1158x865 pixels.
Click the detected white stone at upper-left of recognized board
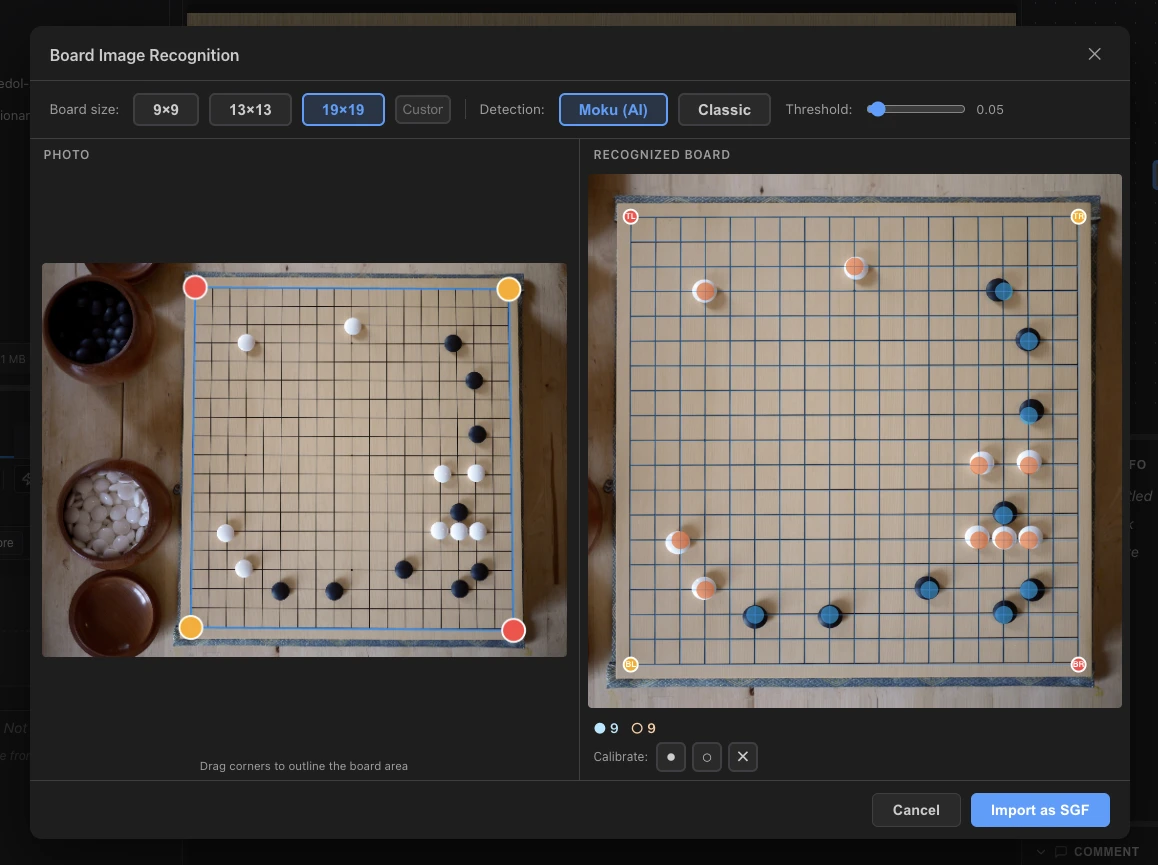[x=705, y=291]
